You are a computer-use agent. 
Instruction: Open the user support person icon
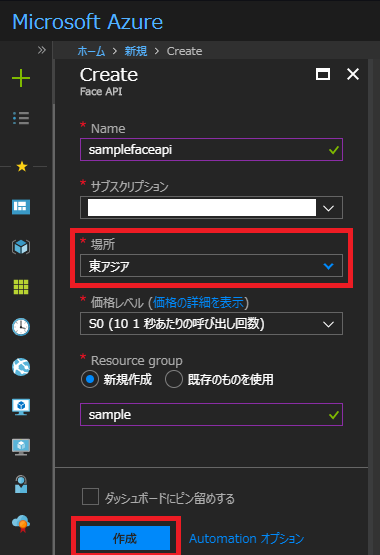pyautogui.click(x=21, y=484)
